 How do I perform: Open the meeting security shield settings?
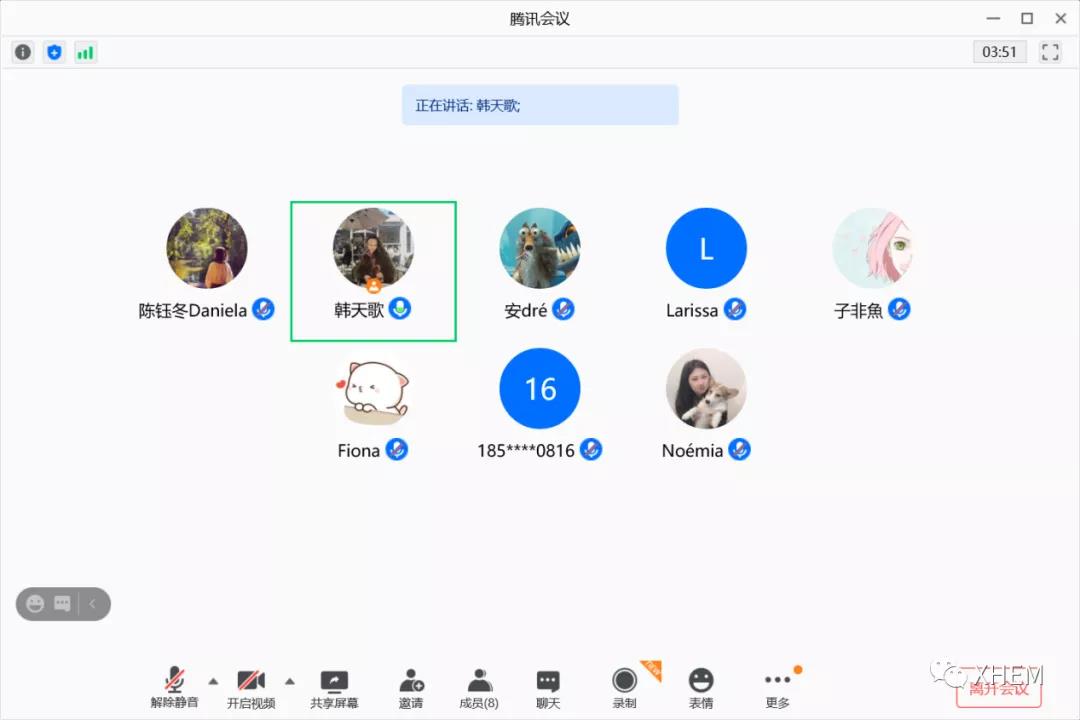54,52
